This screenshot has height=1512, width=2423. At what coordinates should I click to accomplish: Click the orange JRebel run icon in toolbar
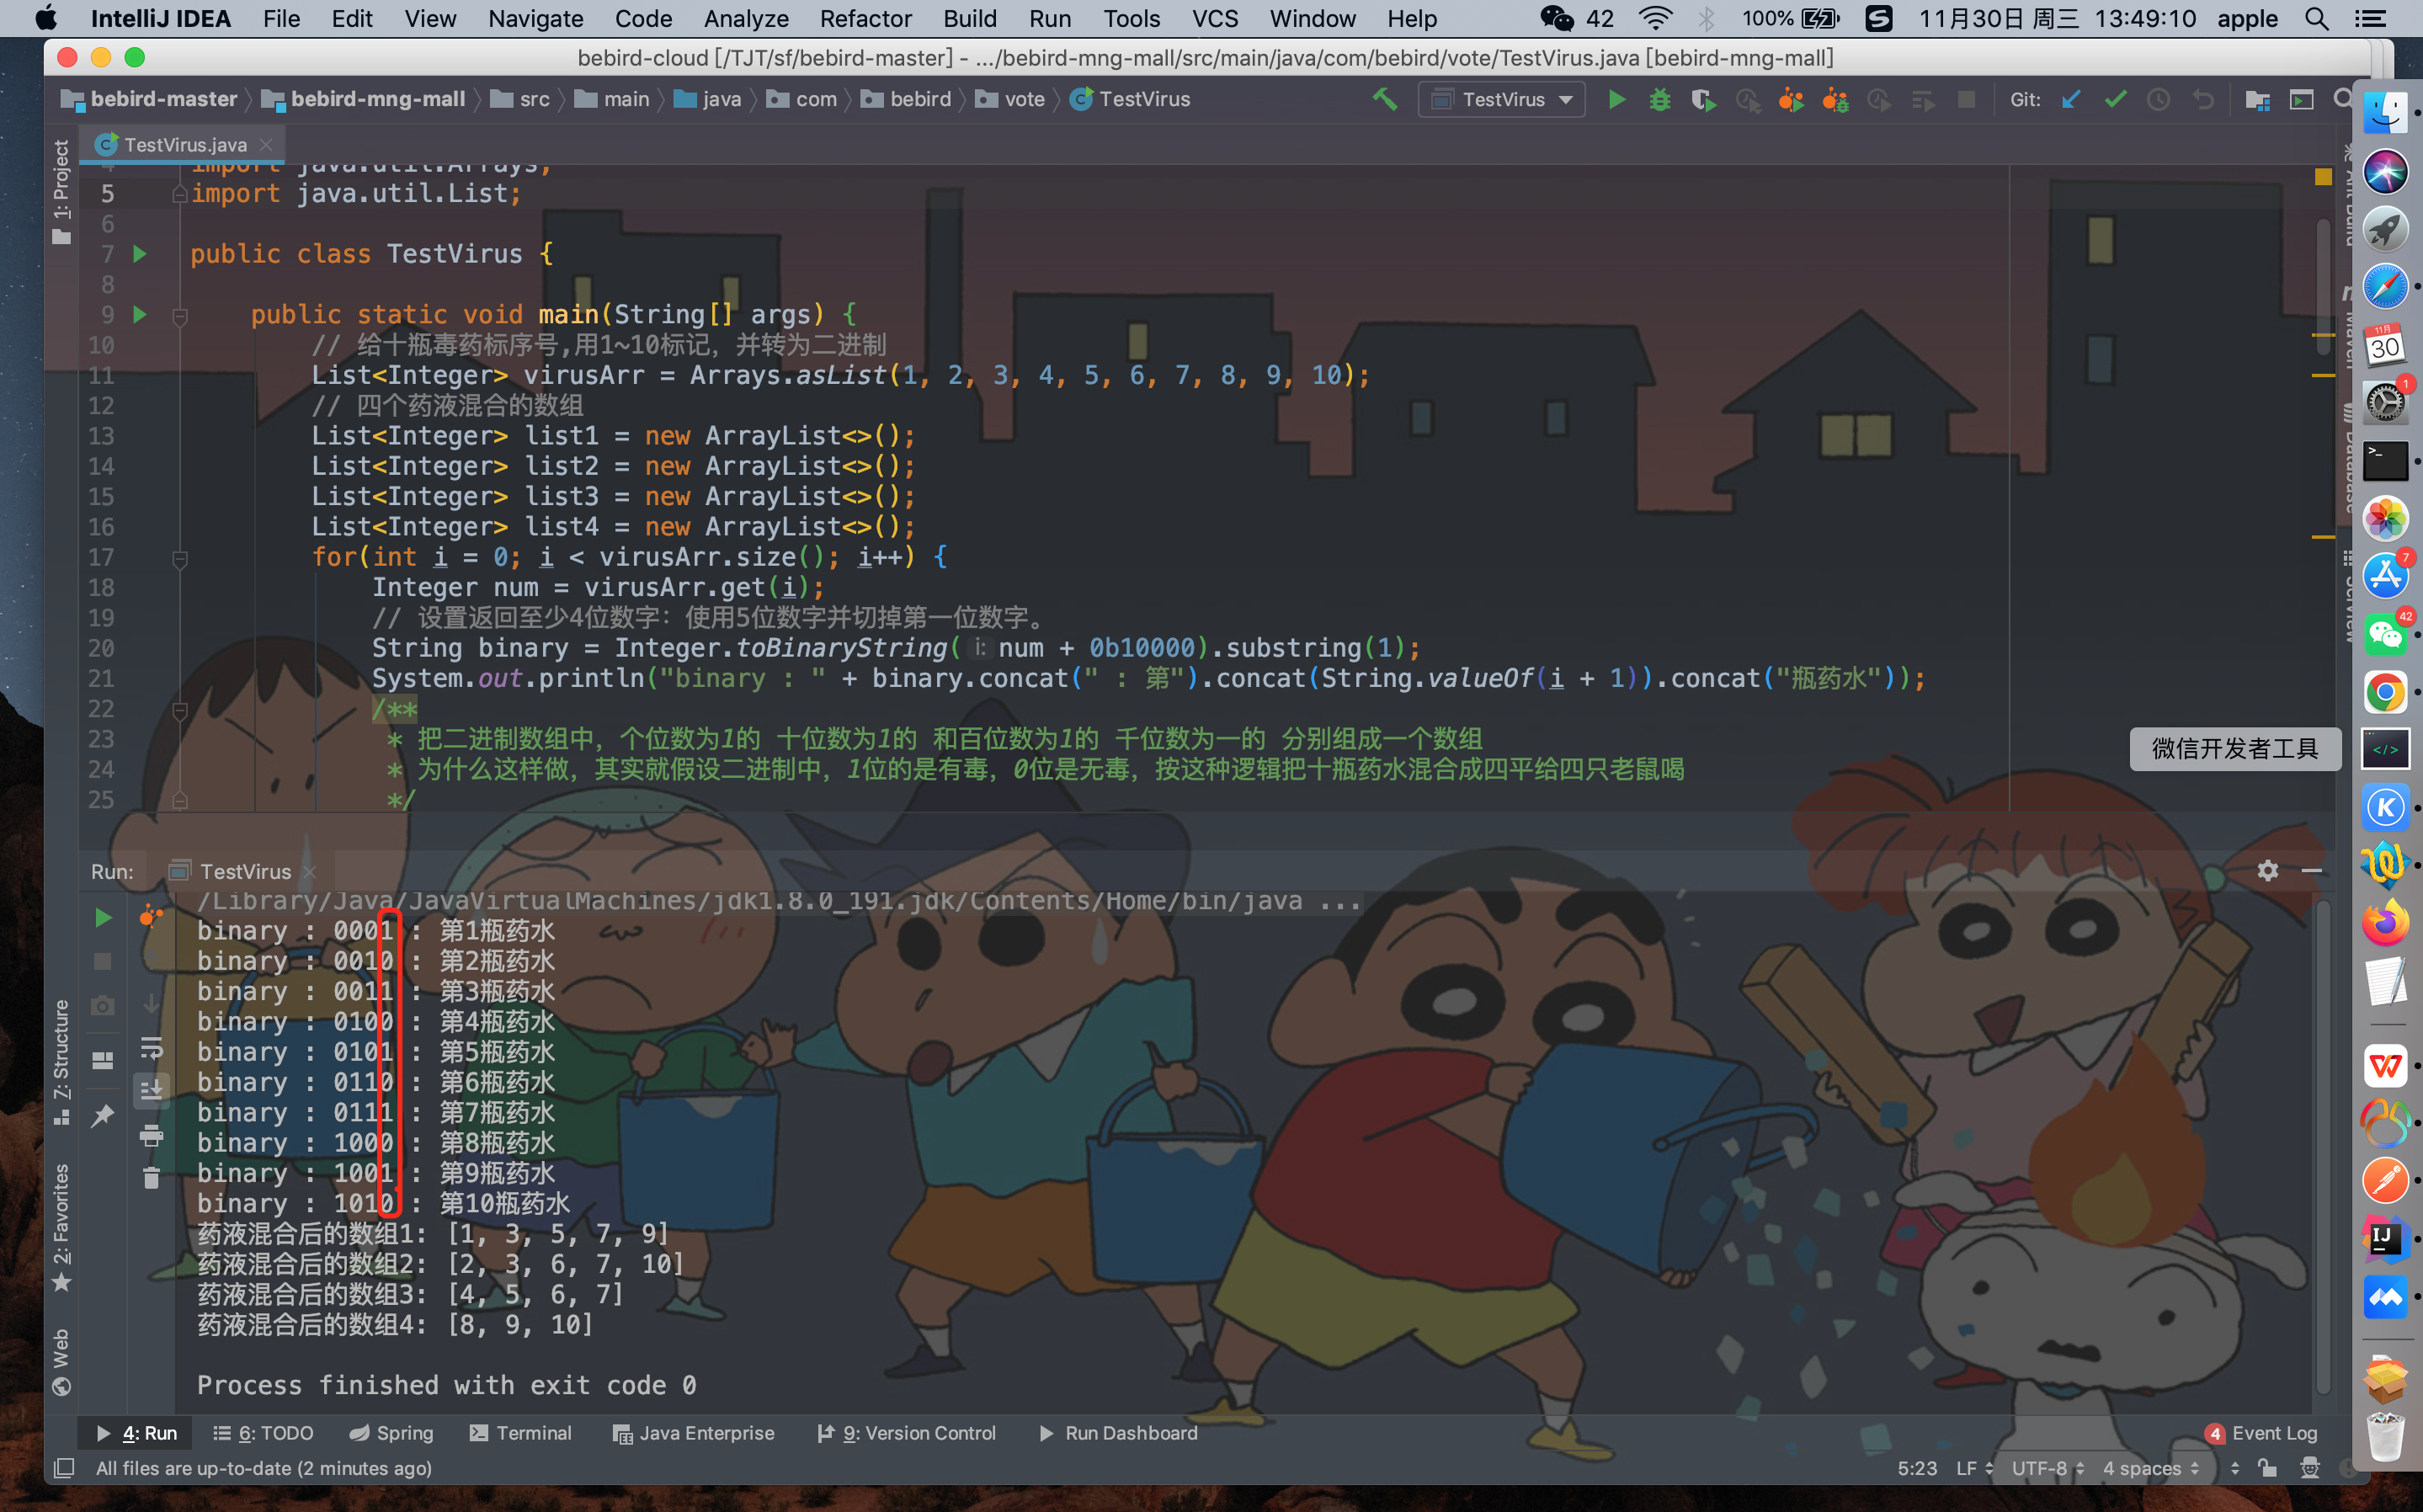coord(1791,99)
